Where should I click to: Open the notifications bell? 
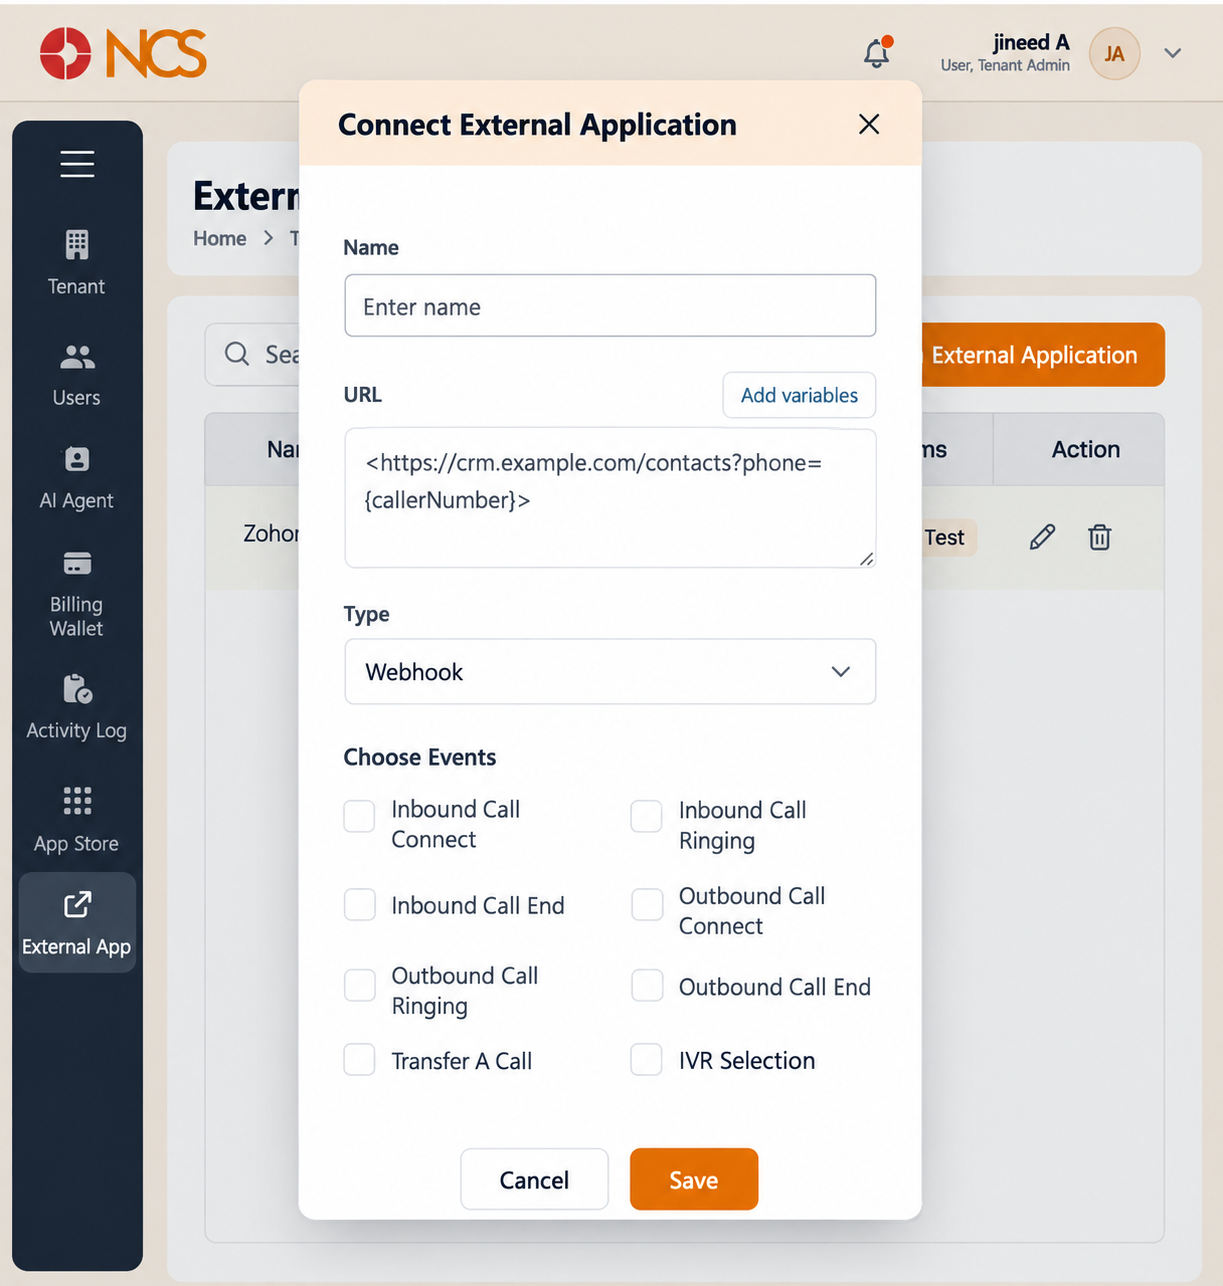click(877, 52)
